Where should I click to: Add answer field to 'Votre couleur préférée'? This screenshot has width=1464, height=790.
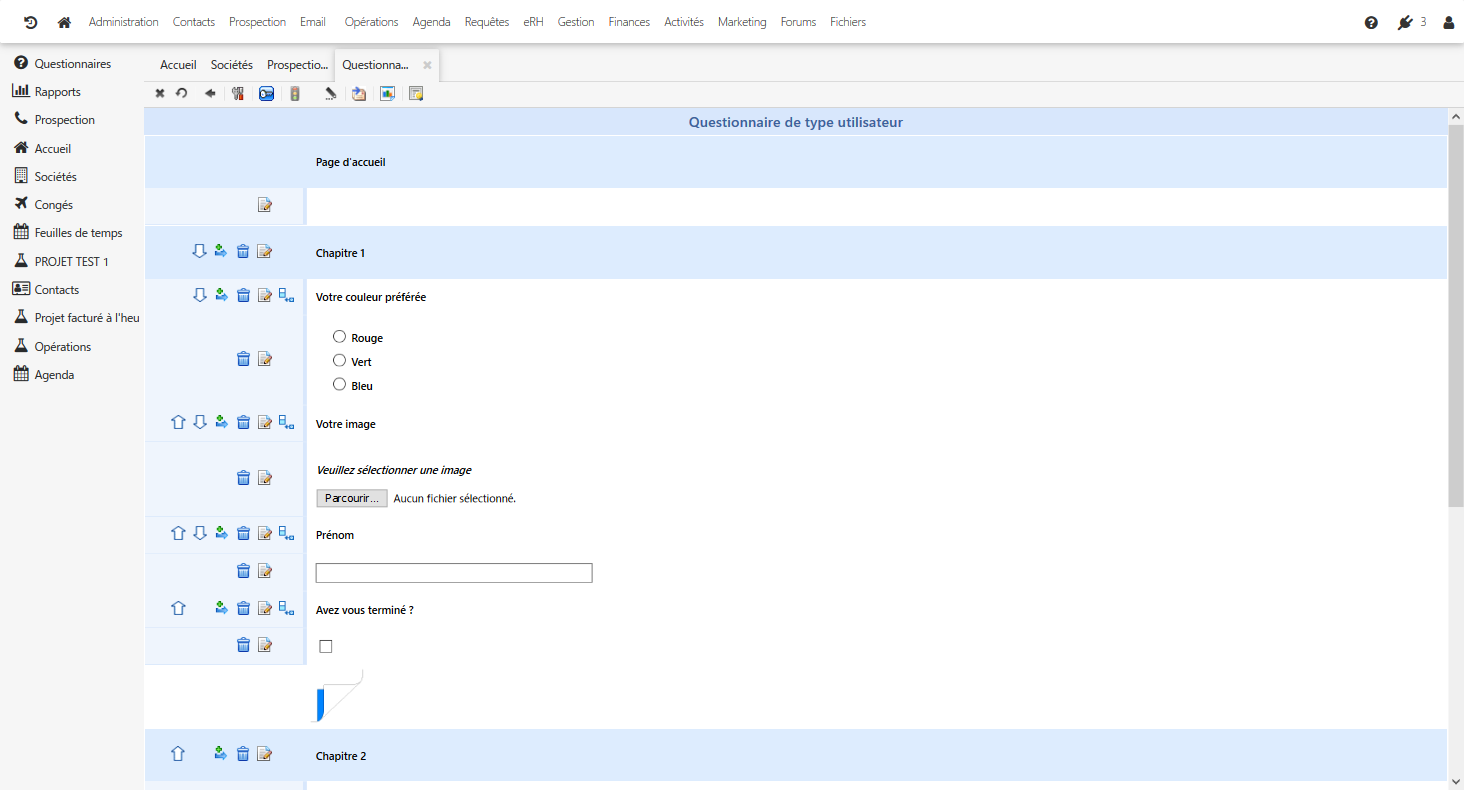click(x=287, y=295)
